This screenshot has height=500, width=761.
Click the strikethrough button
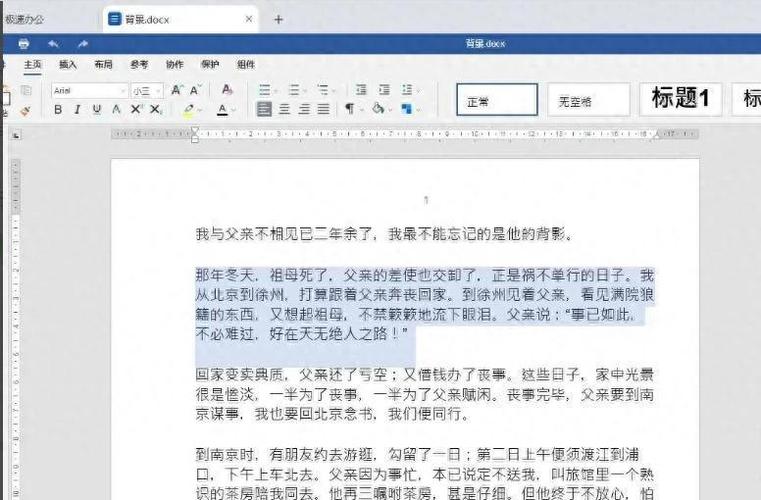tap(117, 110)
